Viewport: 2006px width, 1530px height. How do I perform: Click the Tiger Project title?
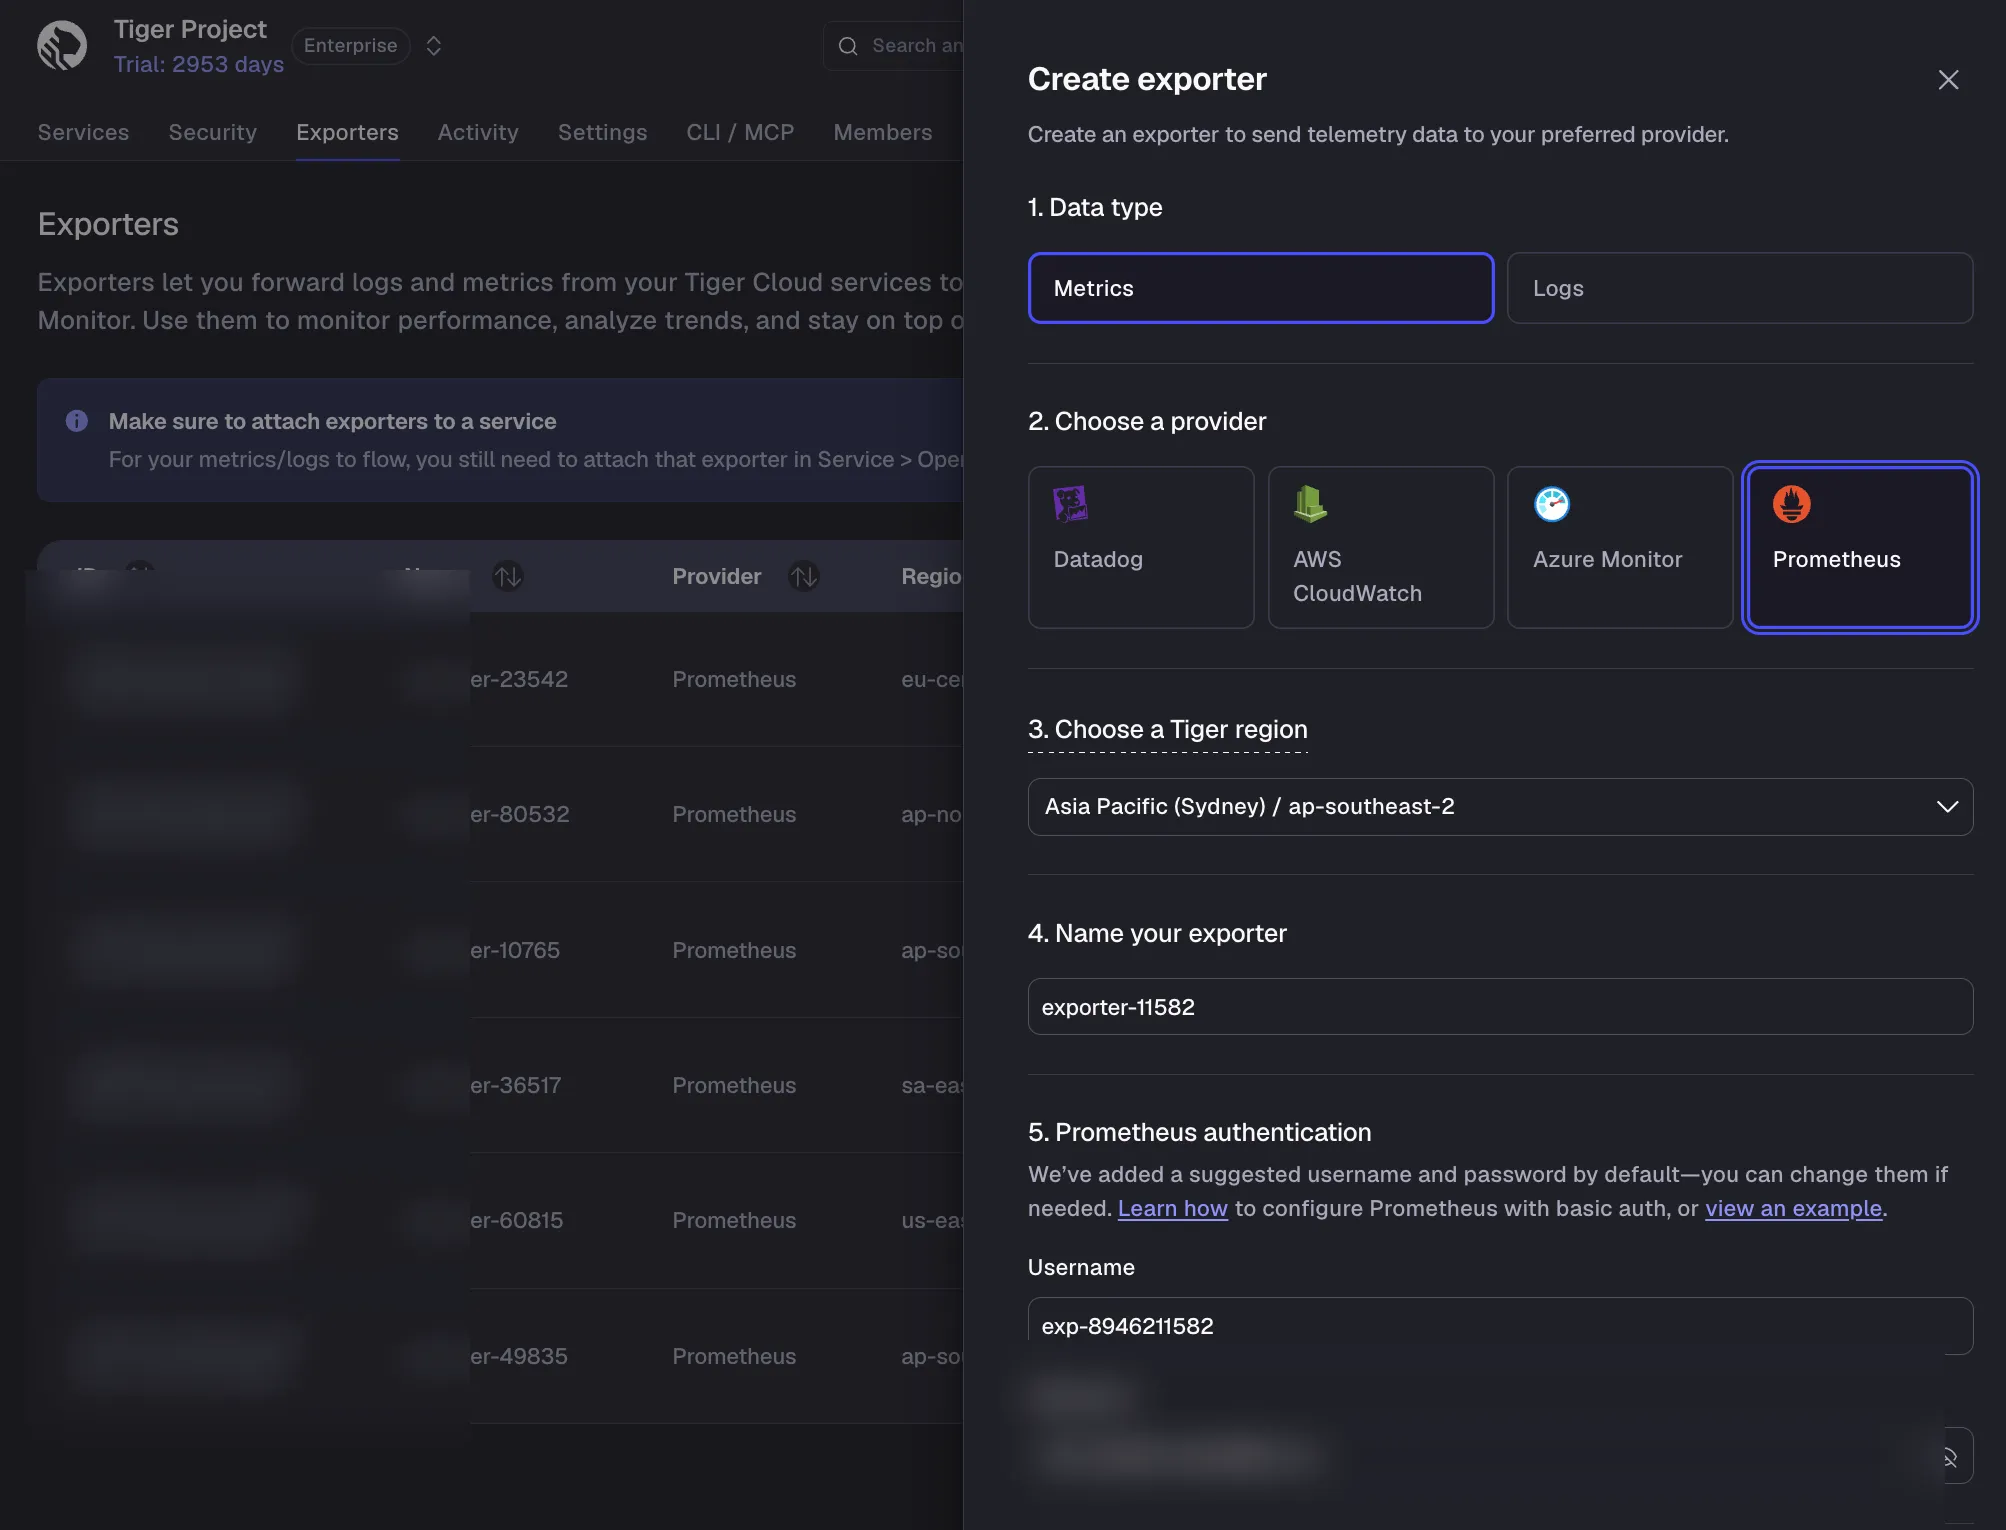coord(190,29)
